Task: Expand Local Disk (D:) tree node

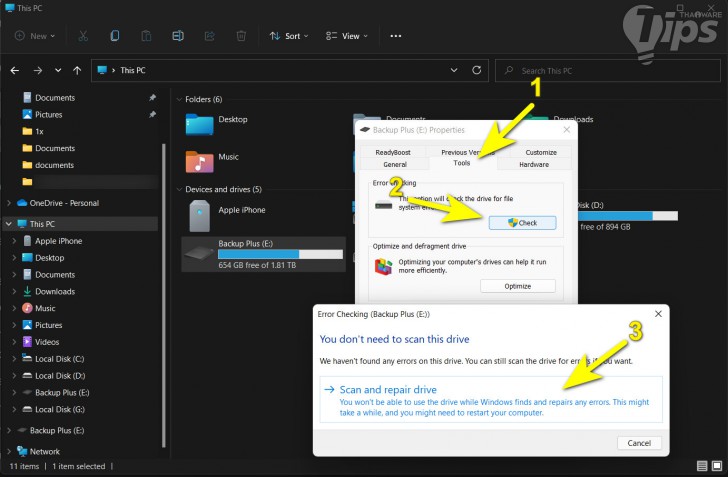Action: click(x=14, y=376)
